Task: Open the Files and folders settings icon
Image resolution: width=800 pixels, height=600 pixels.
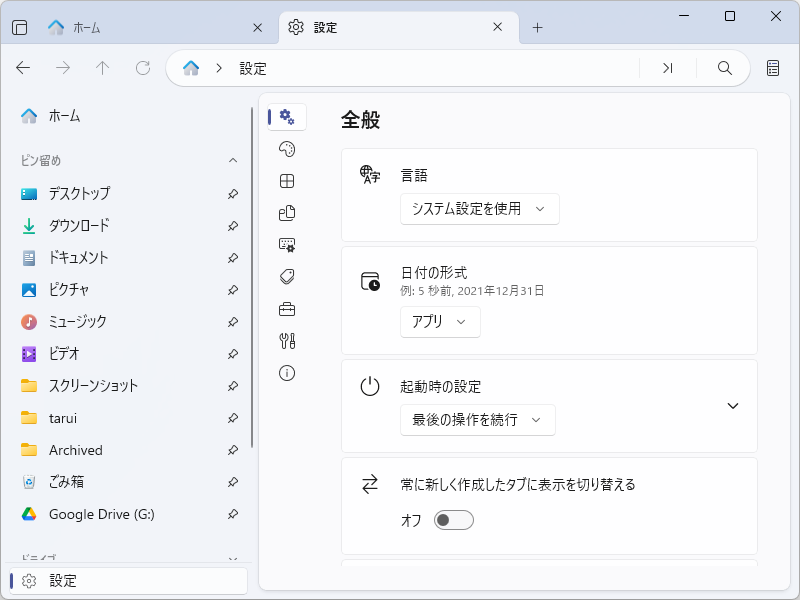Action: 287,213
